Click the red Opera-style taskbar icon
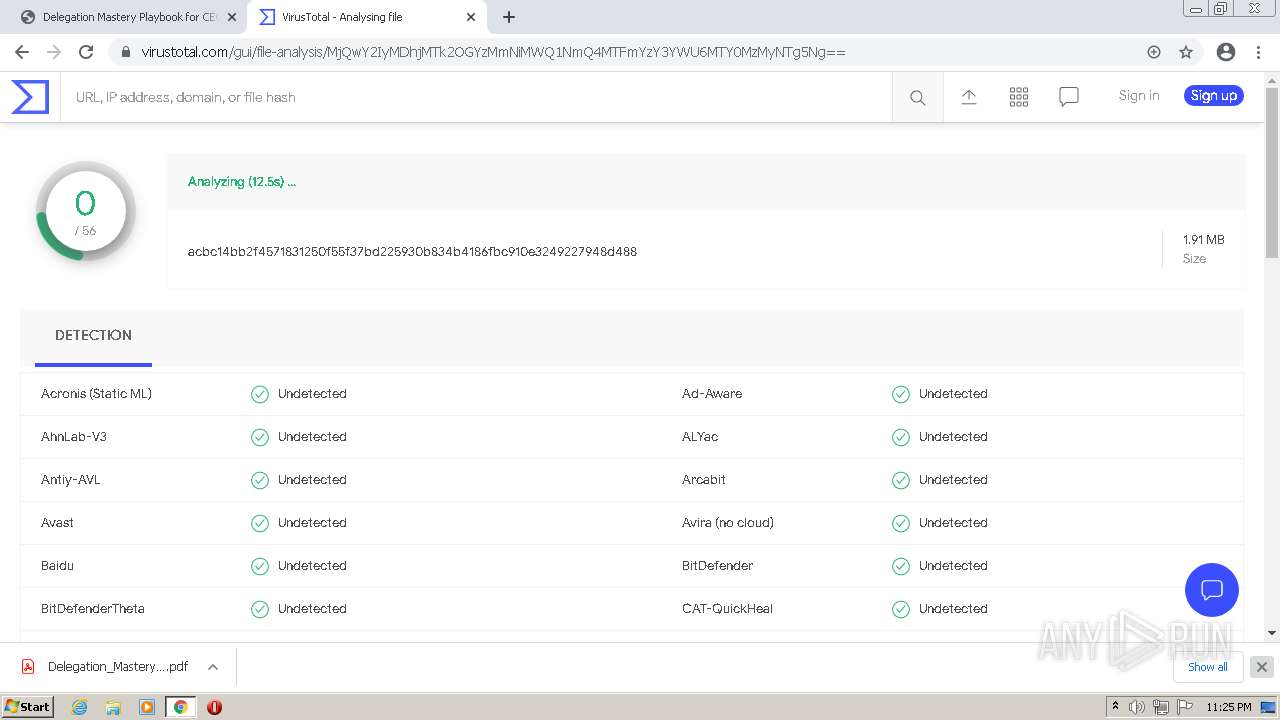This screenshot has width=1280, height=720. coord(214,707)
